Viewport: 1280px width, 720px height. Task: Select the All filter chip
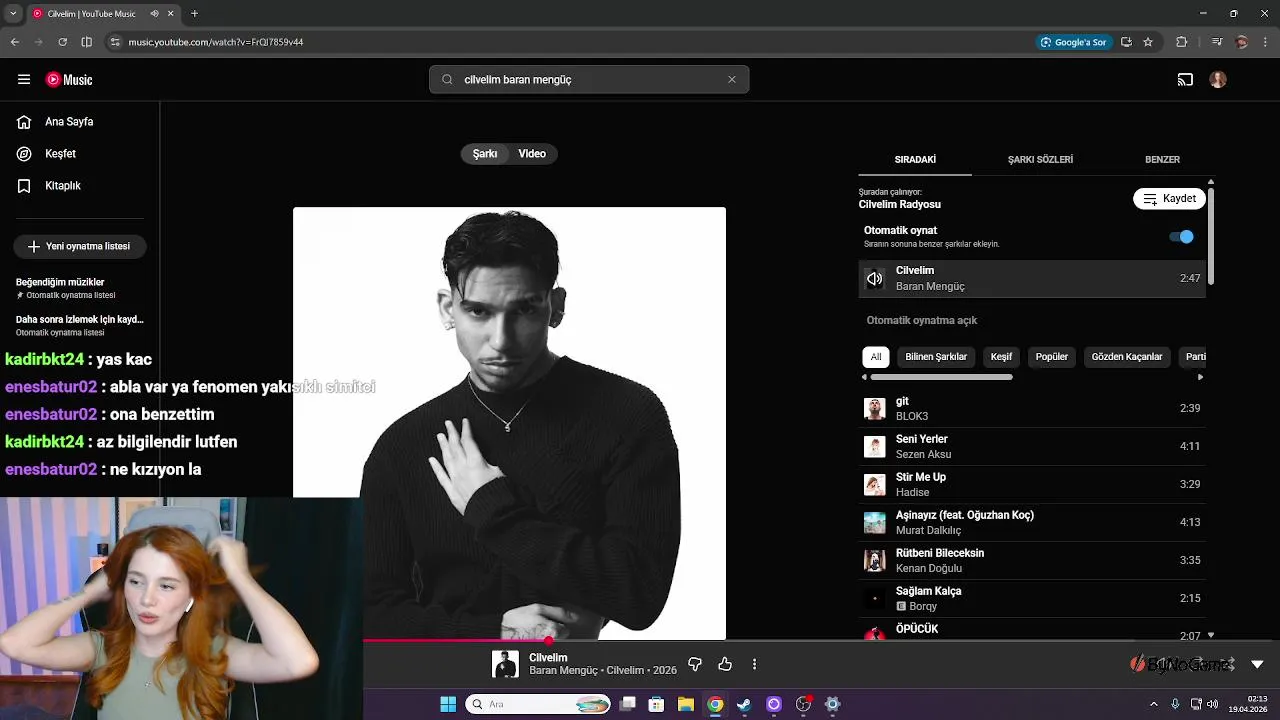pos(876,357)
